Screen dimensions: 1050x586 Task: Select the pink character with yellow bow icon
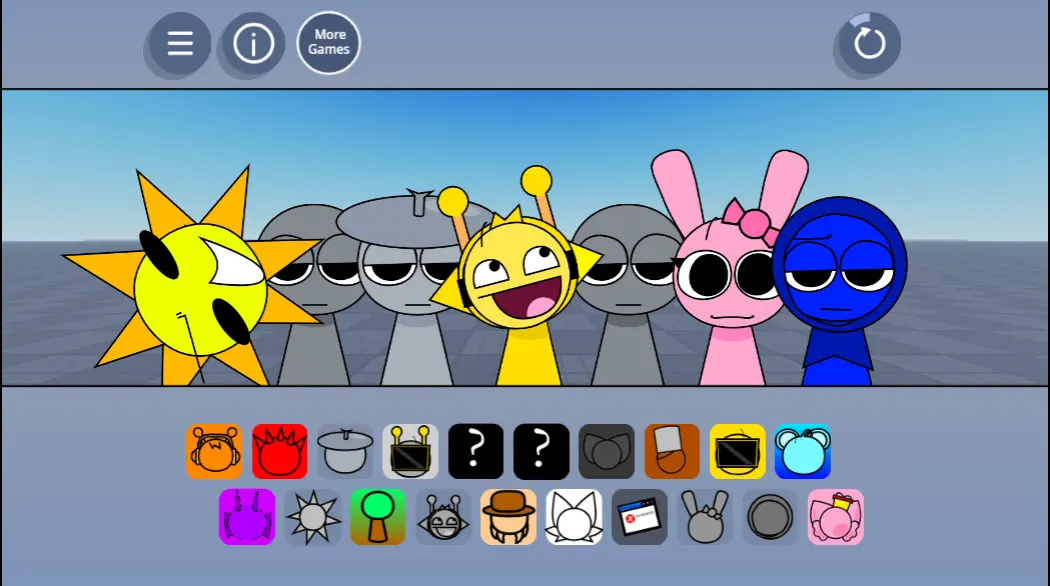click(x=836, y=517)
